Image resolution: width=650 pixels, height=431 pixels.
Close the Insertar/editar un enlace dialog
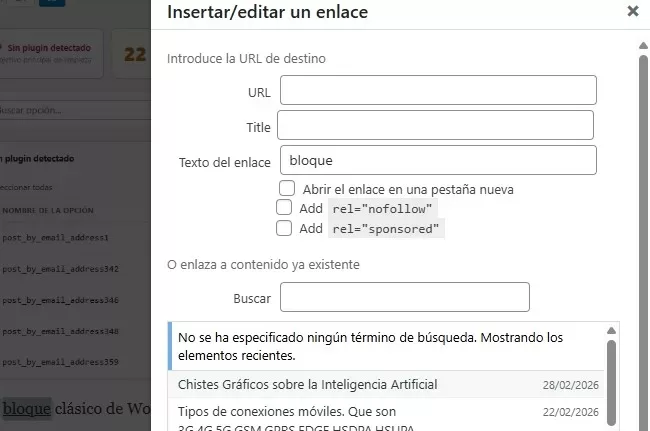[632, 12]
